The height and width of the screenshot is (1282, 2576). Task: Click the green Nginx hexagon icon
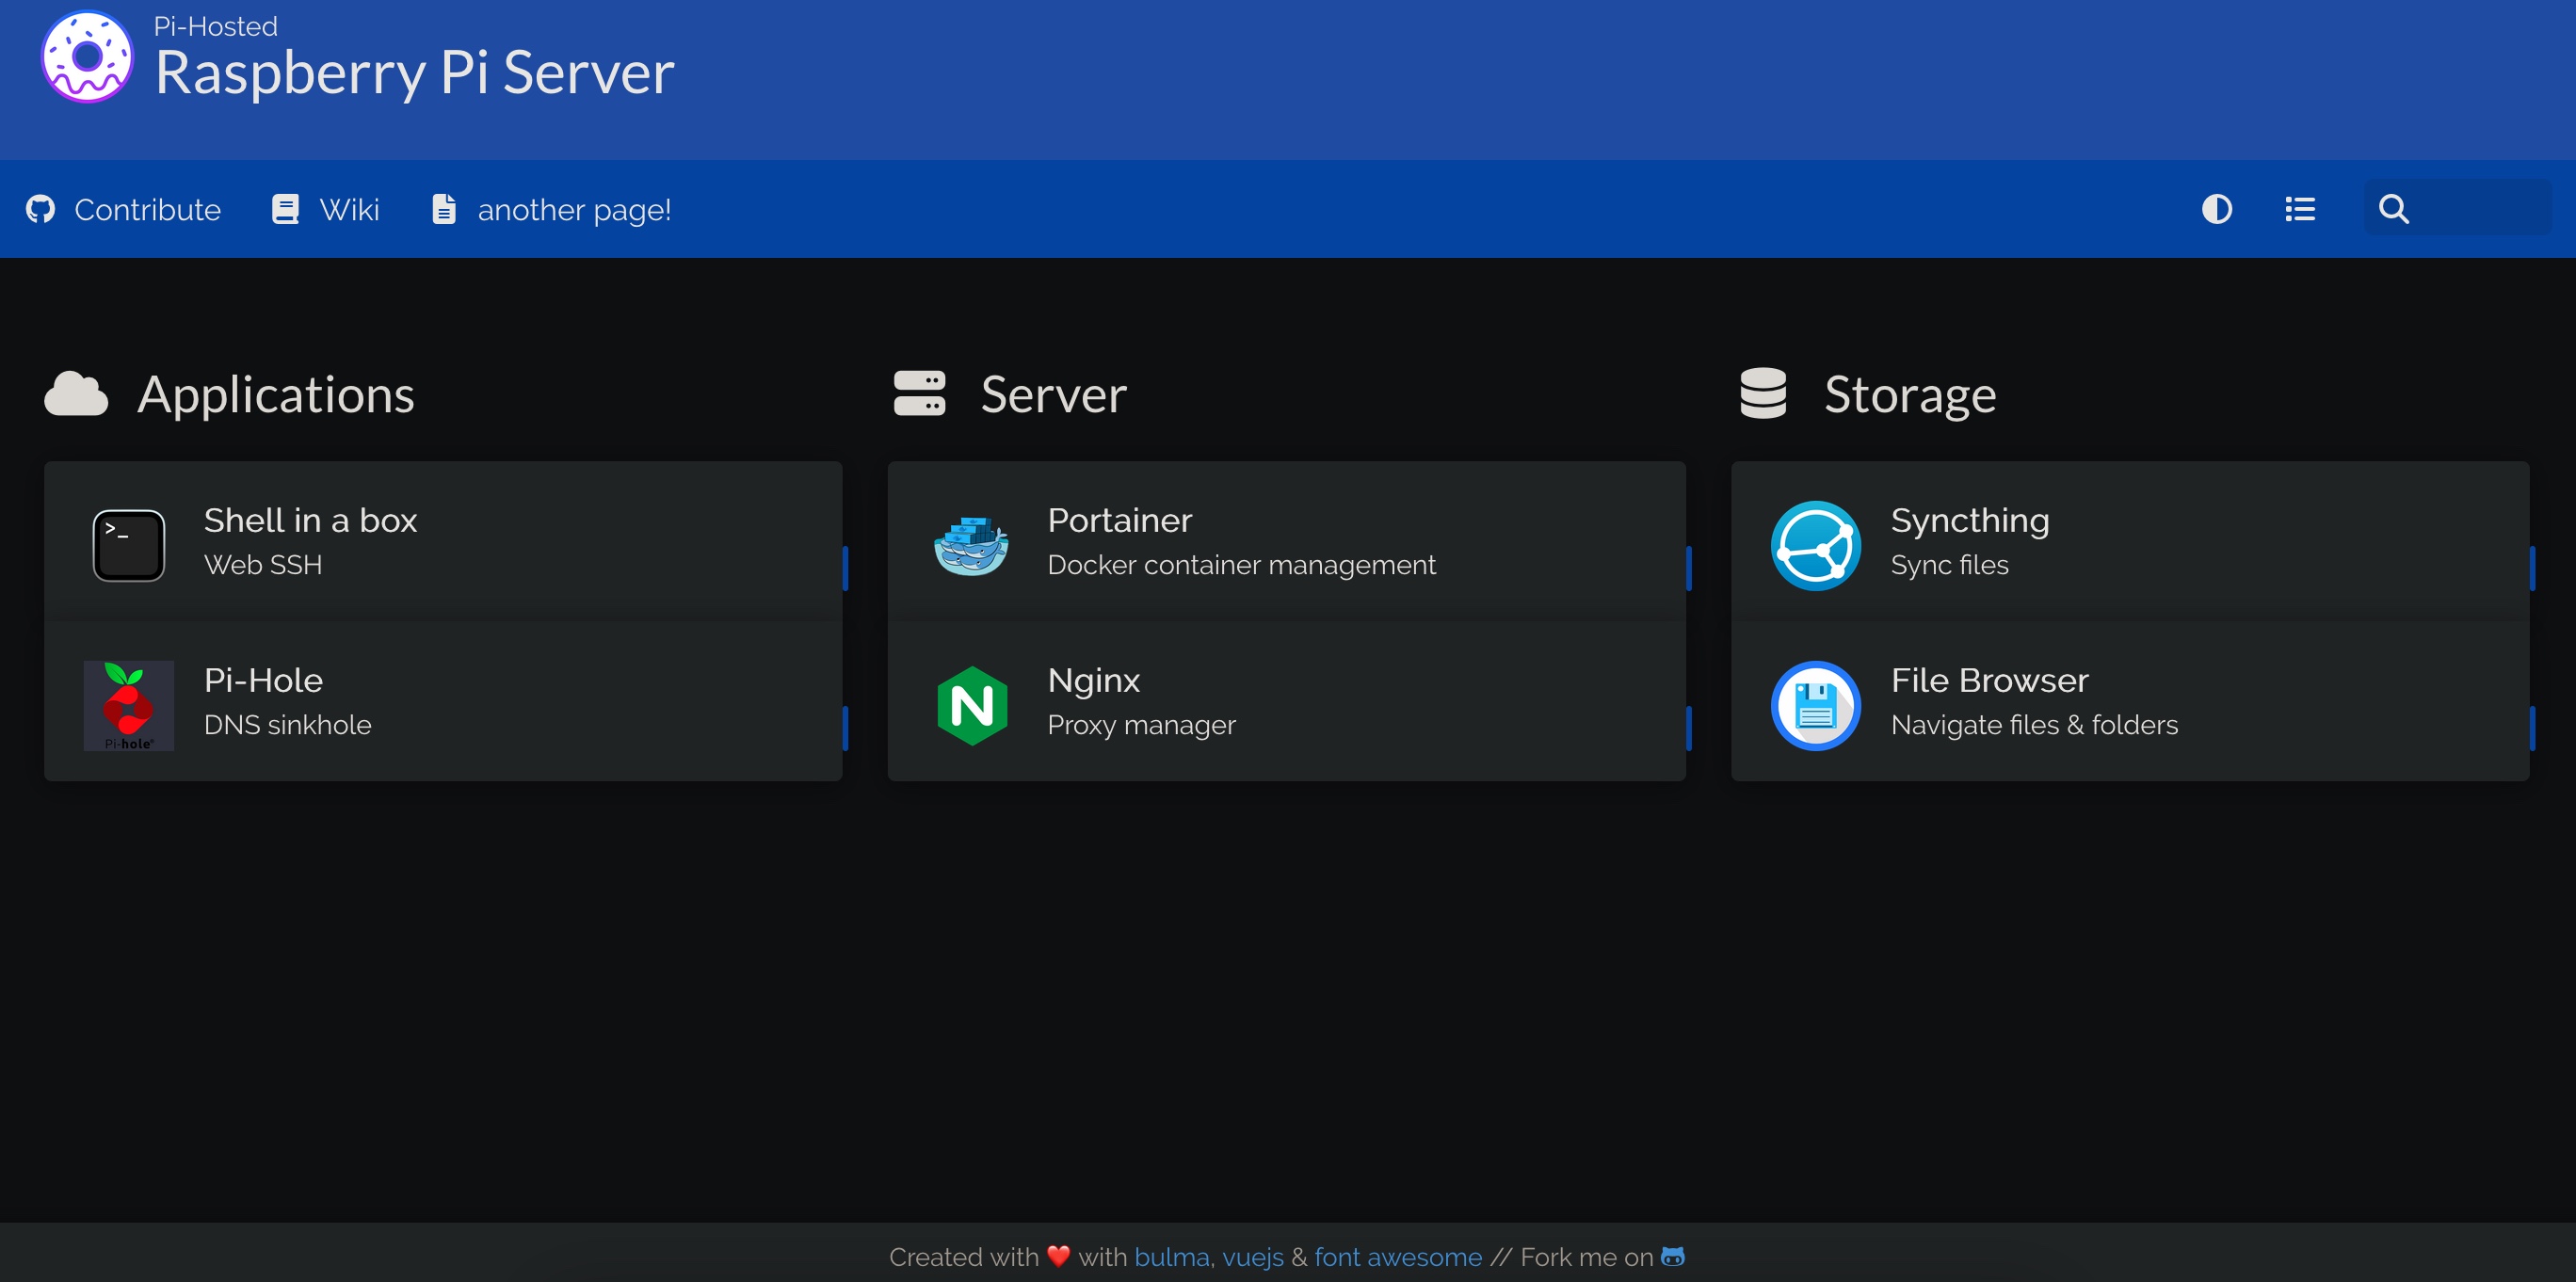tap(971, 705)
